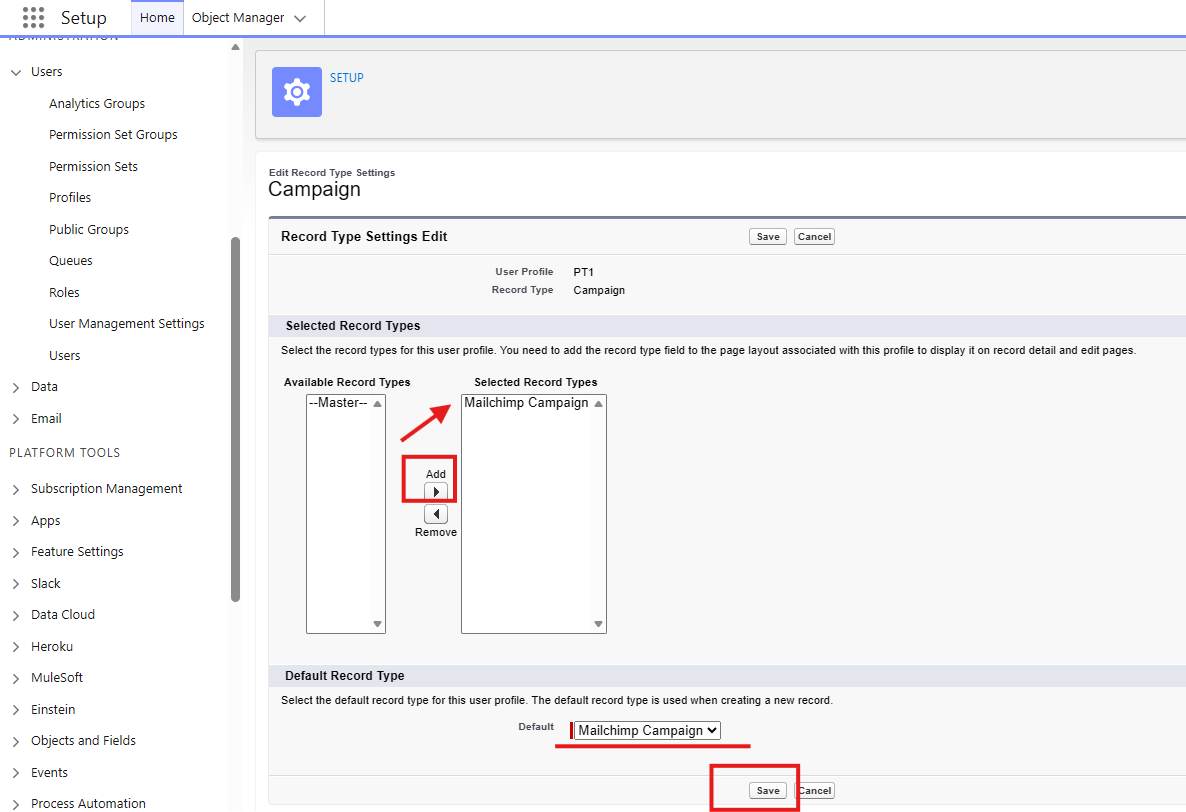
Task: Expand Feature Settings
Action: (x=16, y=553)
